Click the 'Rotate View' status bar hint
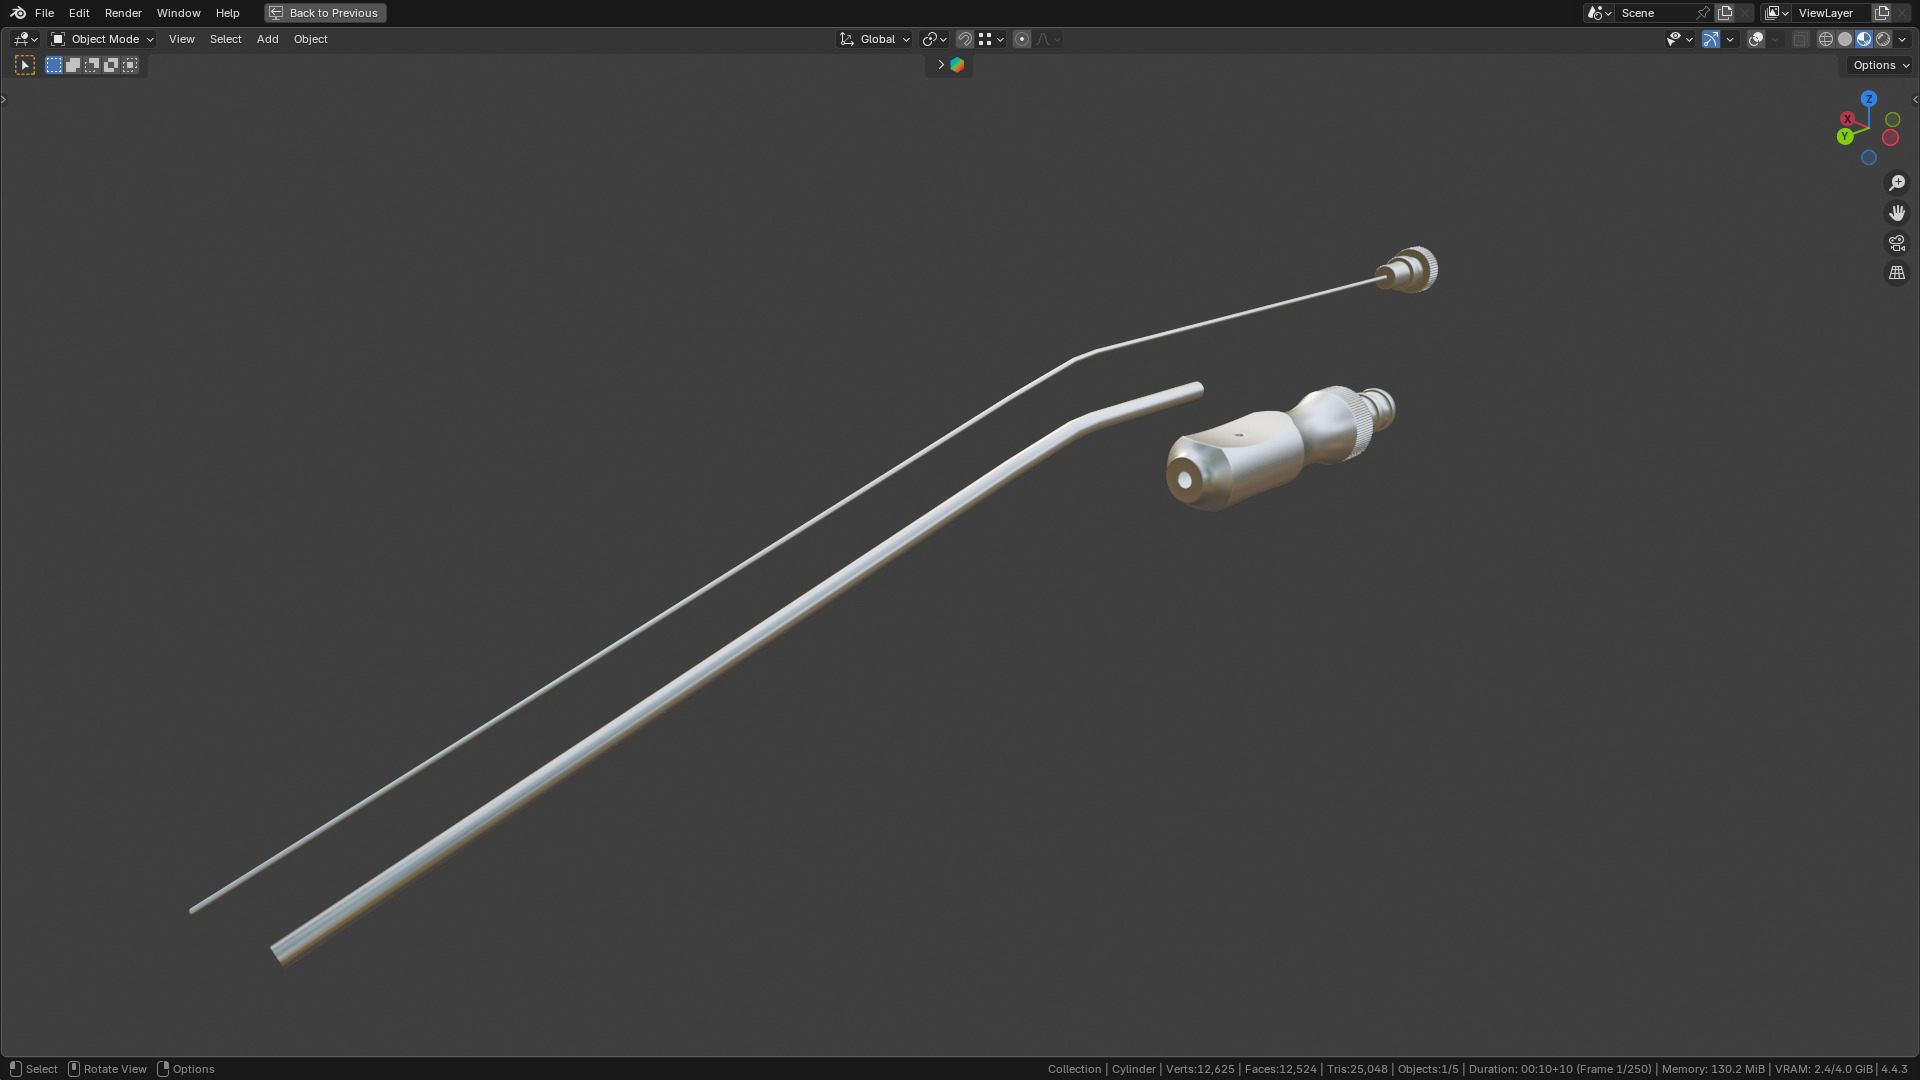 (115, 1069)
